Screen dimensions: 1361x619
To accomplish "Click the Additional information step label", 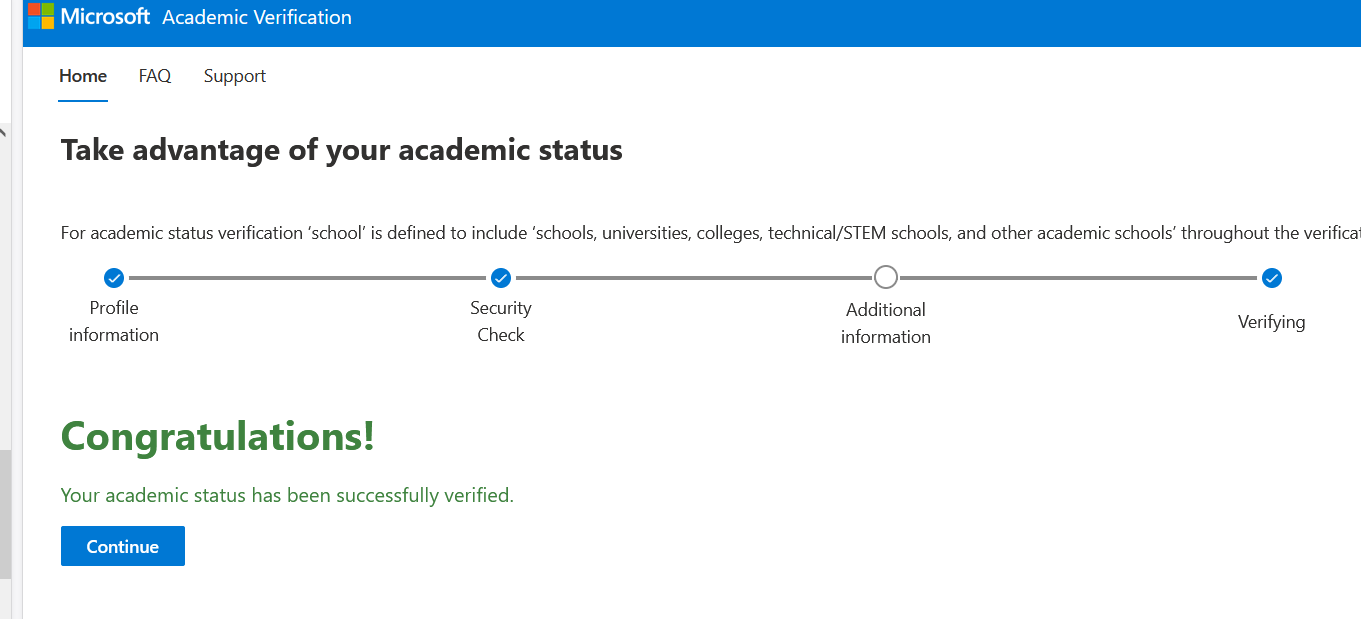I will tap(886, 323).
